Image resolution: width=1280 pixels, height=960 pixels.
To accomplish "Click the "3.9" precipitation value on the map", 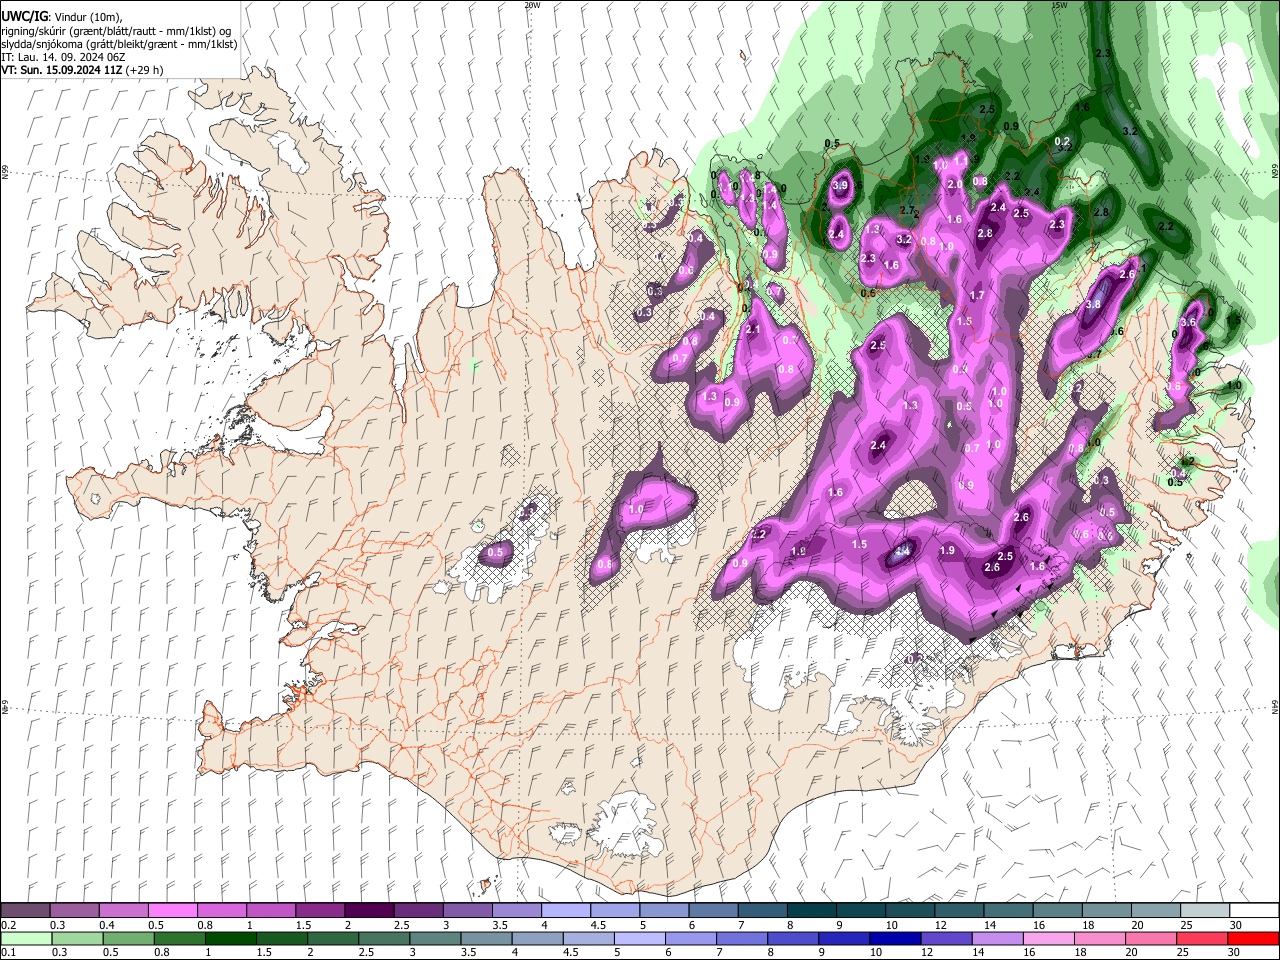I will click(841, 185).
